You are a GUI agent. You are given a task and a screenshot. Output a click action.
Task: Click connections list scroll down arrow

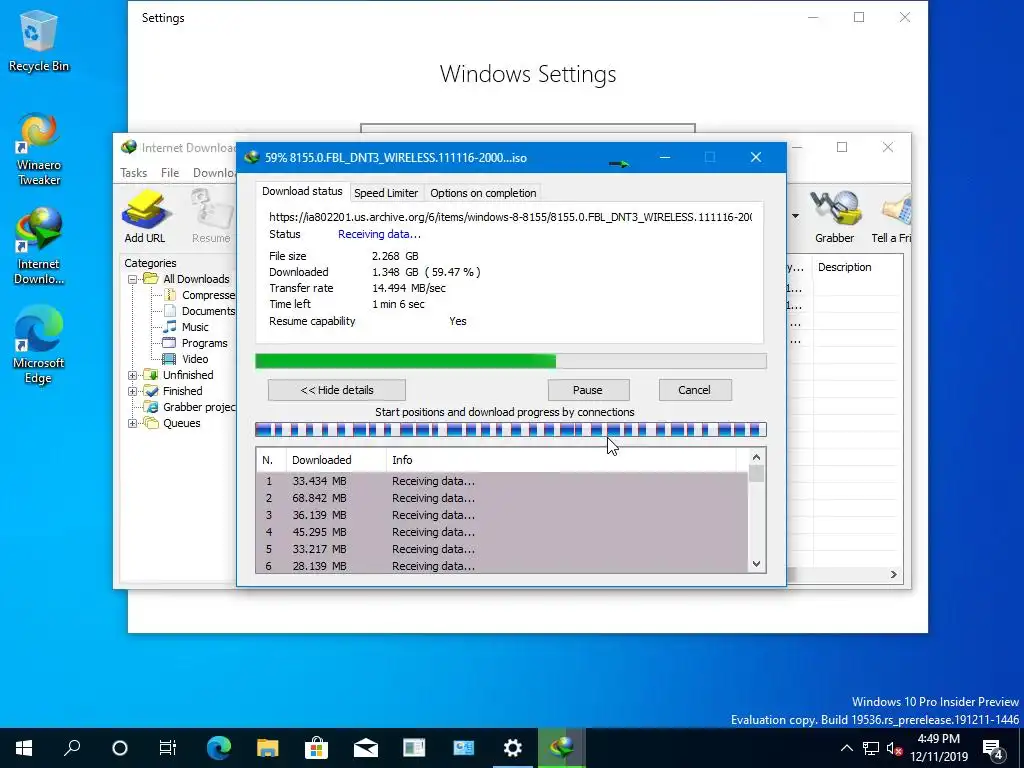[756, 564]
